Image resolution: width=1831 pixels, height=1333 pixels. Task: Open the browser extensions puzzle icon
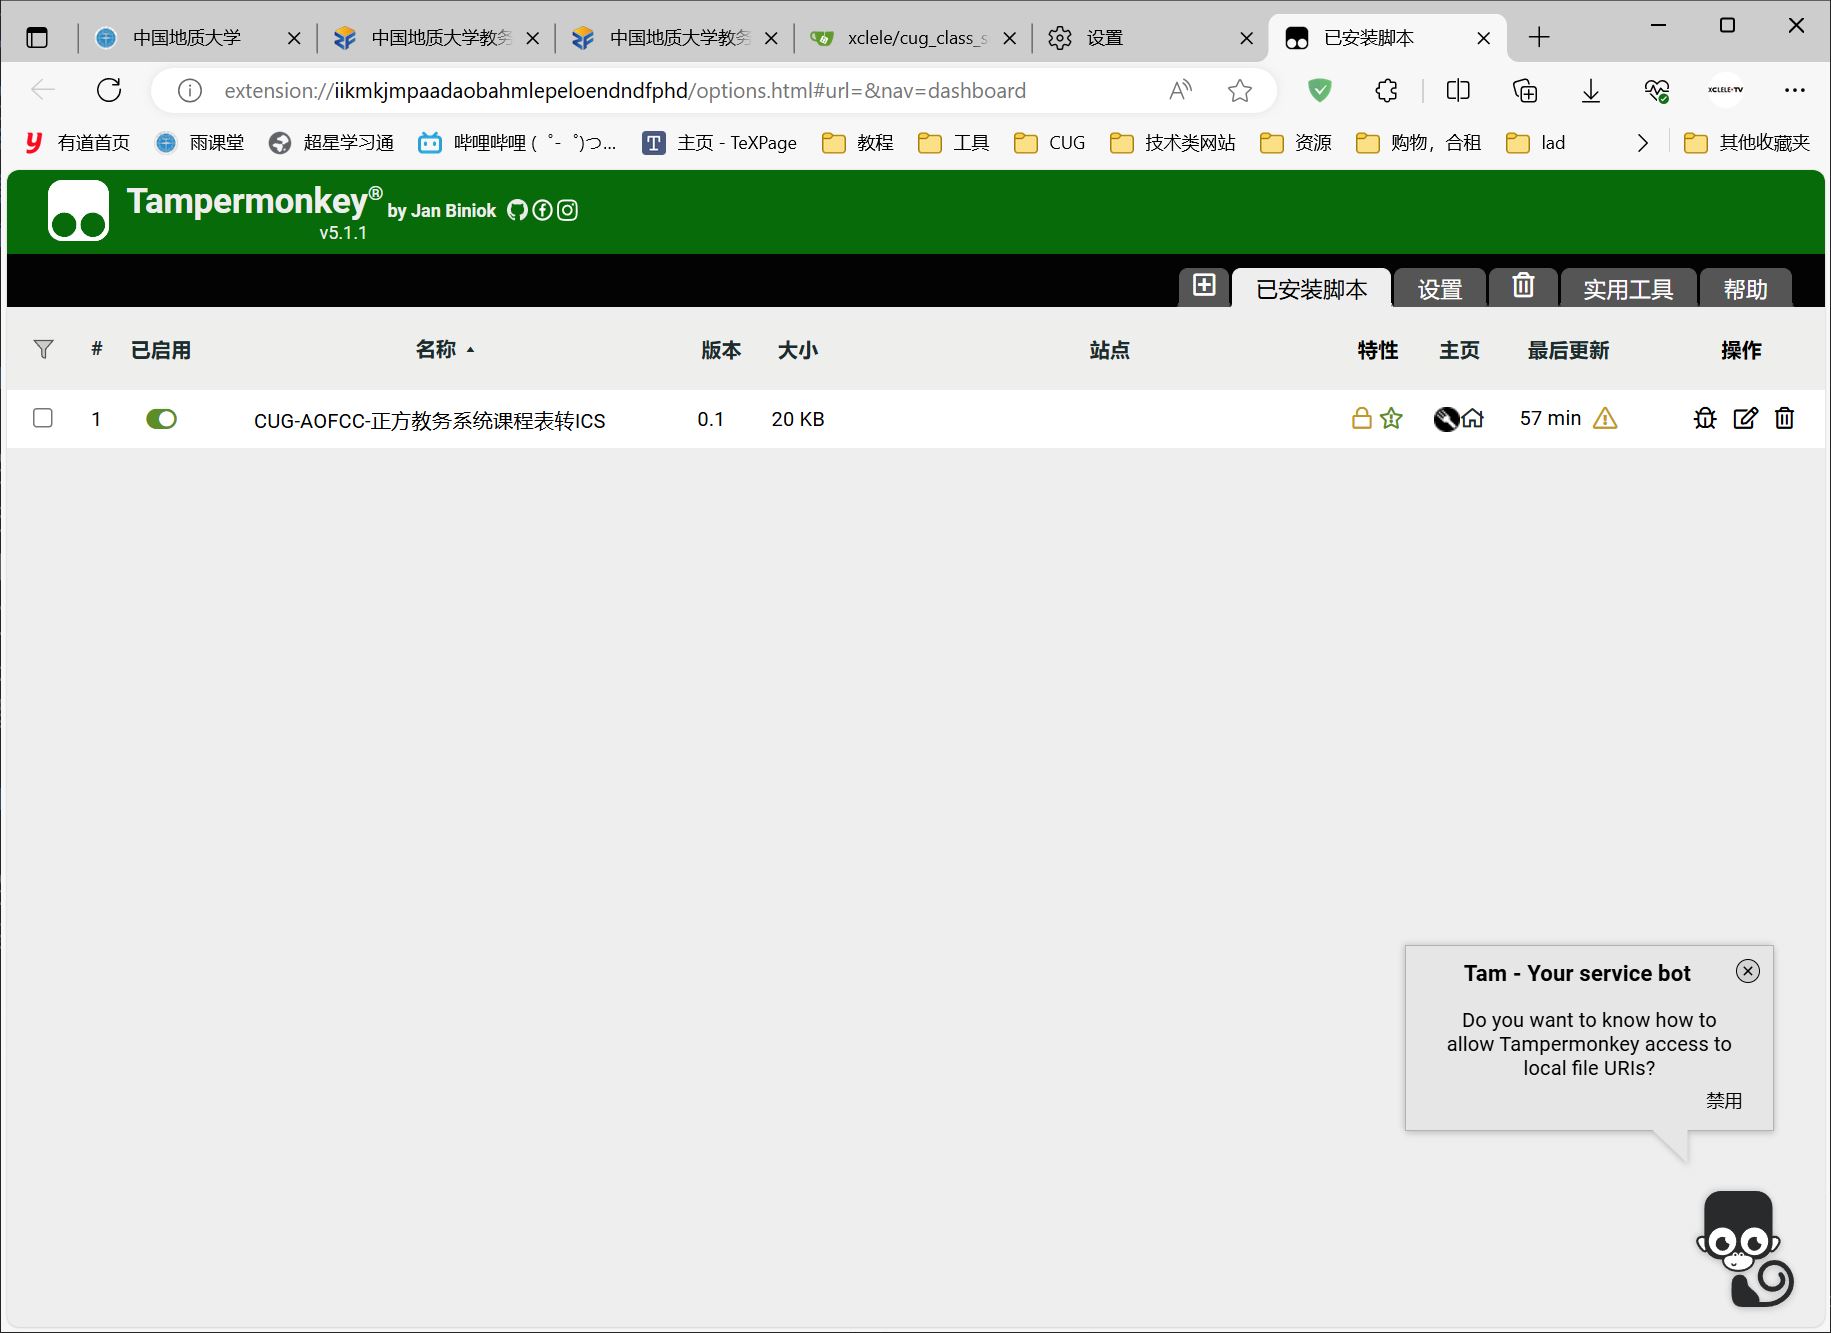coord(1386,91)
